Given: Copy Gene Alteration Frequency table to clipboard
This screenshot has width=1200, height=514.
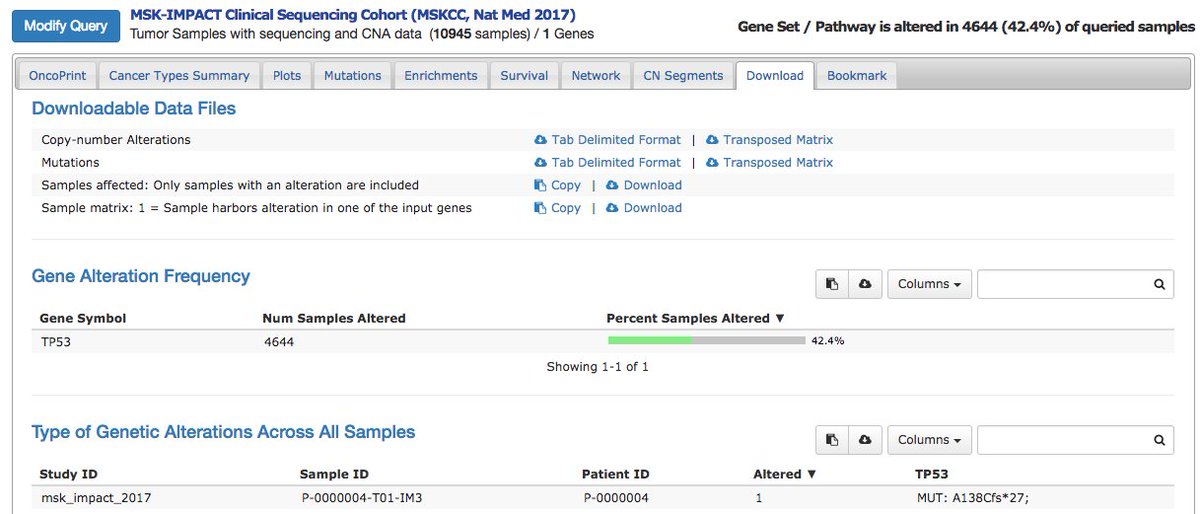Looking at the screenshot, I should (832, 284).
